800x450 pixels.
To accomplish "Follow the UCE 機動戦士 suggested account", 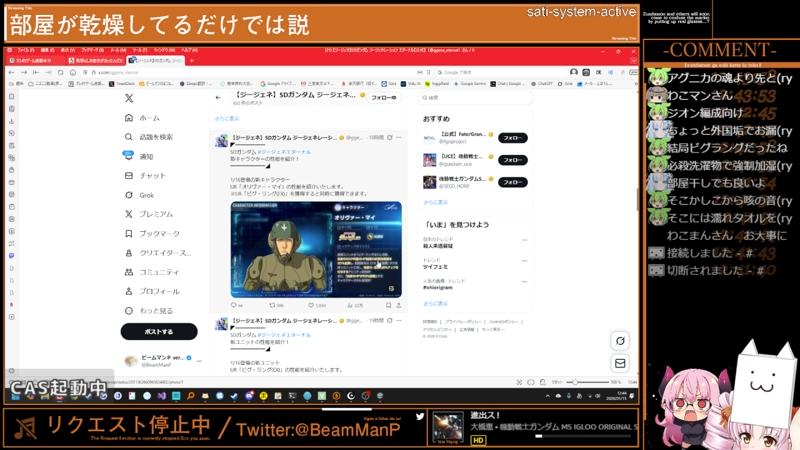I will (513, 160).
